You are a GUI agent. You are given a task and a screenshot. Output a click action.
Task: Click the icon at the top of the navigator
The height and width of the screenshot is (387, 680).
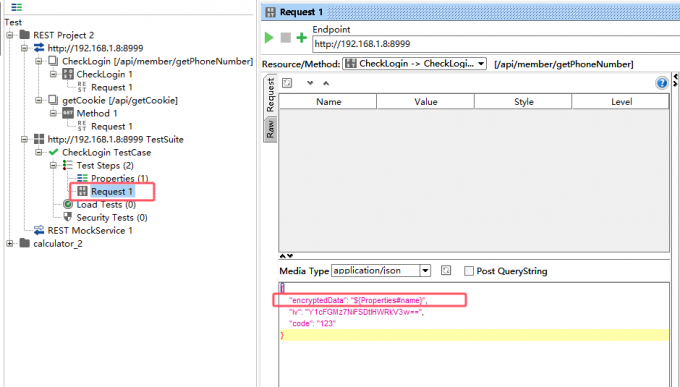pos(16,7)
